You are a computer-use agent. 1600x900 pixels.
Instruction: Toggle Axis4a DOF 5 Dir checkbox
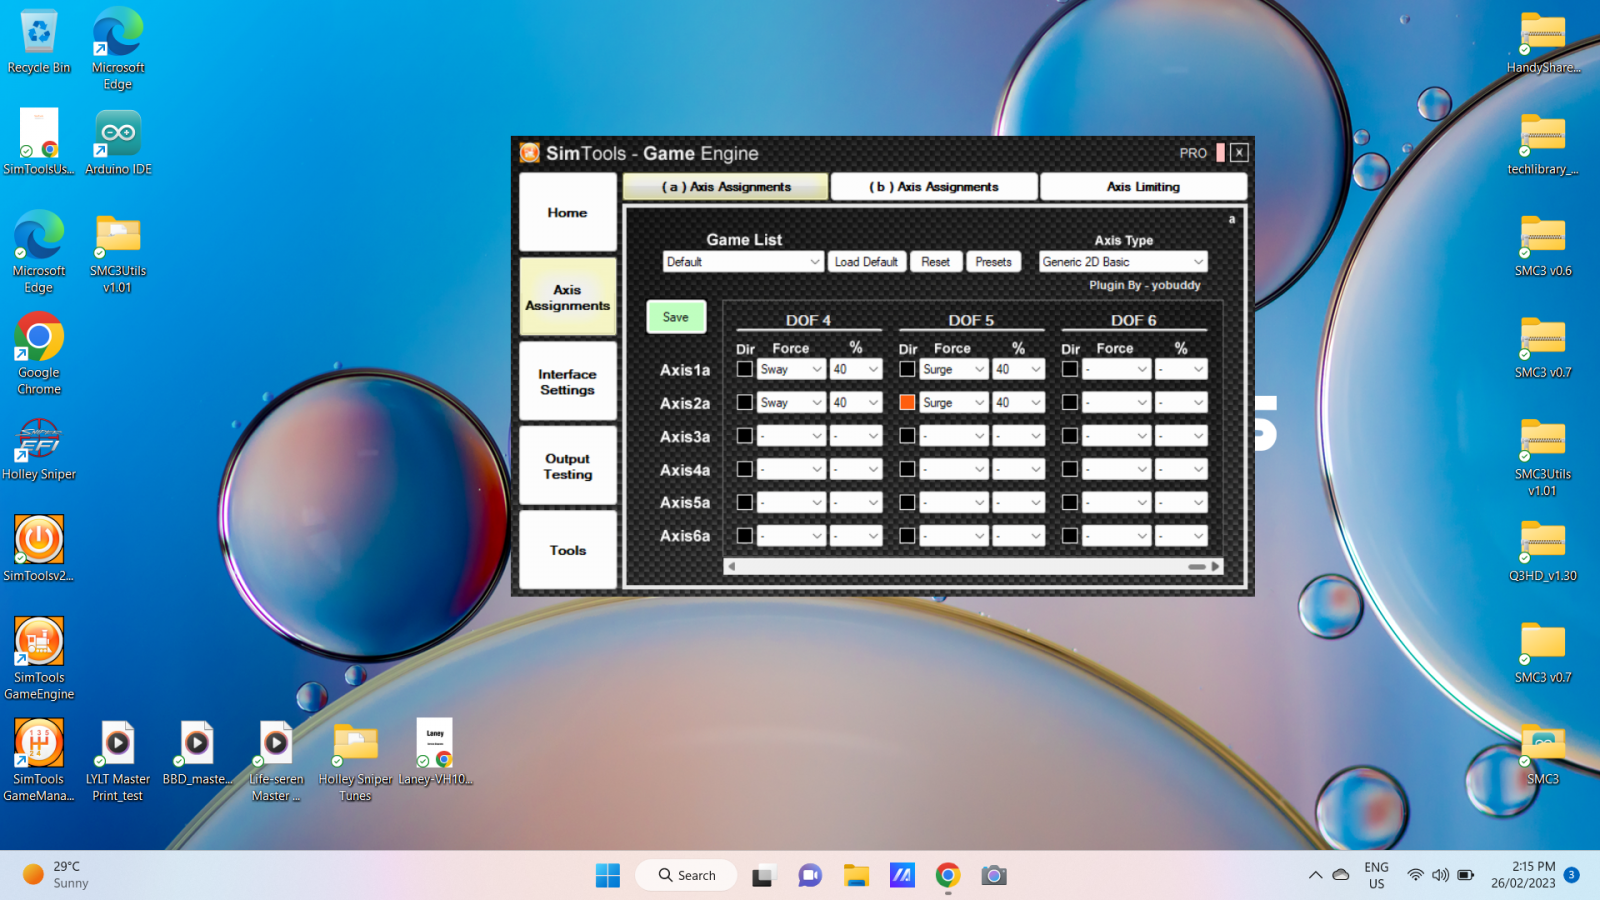pos(907,469)
